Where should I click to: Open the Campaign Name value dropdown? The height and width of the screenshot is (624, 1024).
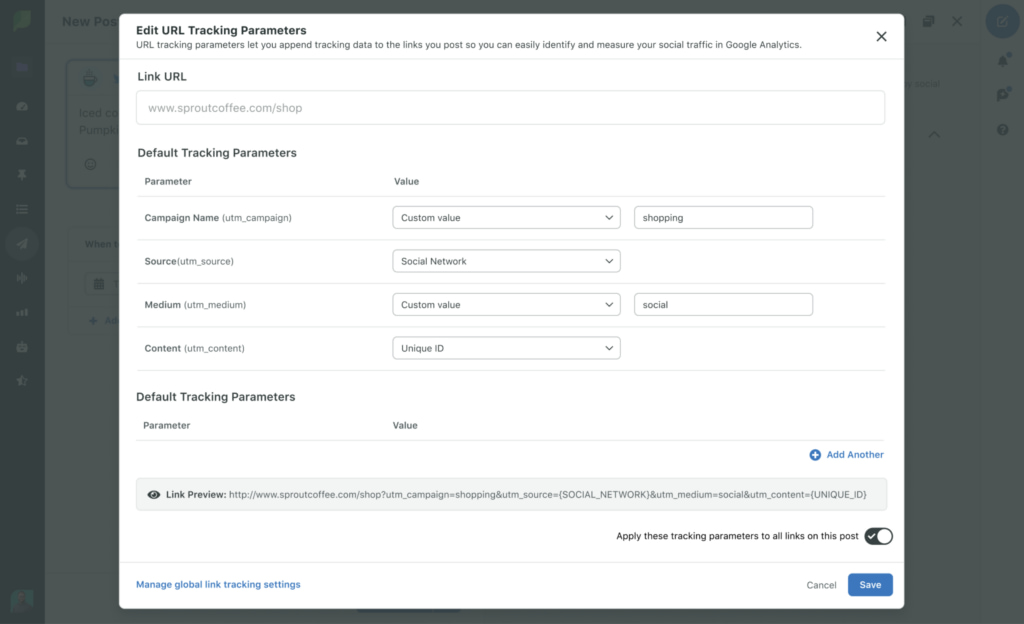click(x=506, y=217)
